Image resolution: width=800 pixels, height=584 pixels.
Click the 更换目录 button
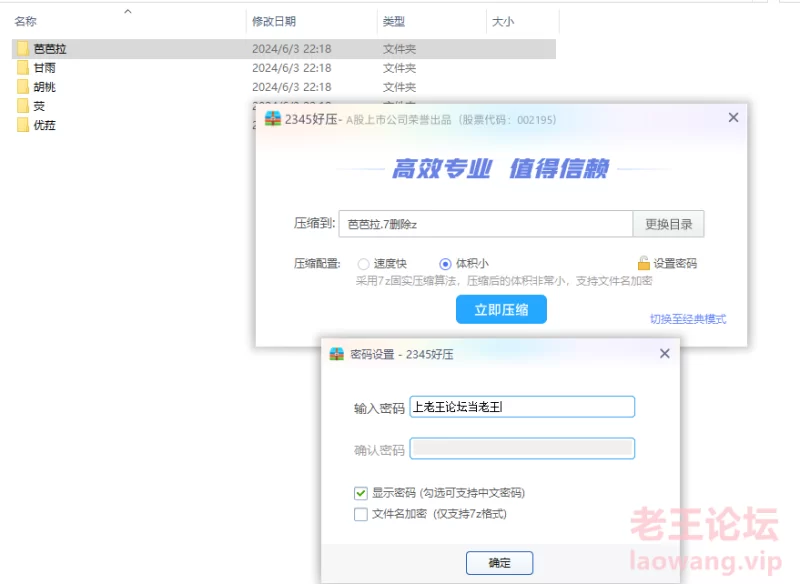[x=668, y=224]
